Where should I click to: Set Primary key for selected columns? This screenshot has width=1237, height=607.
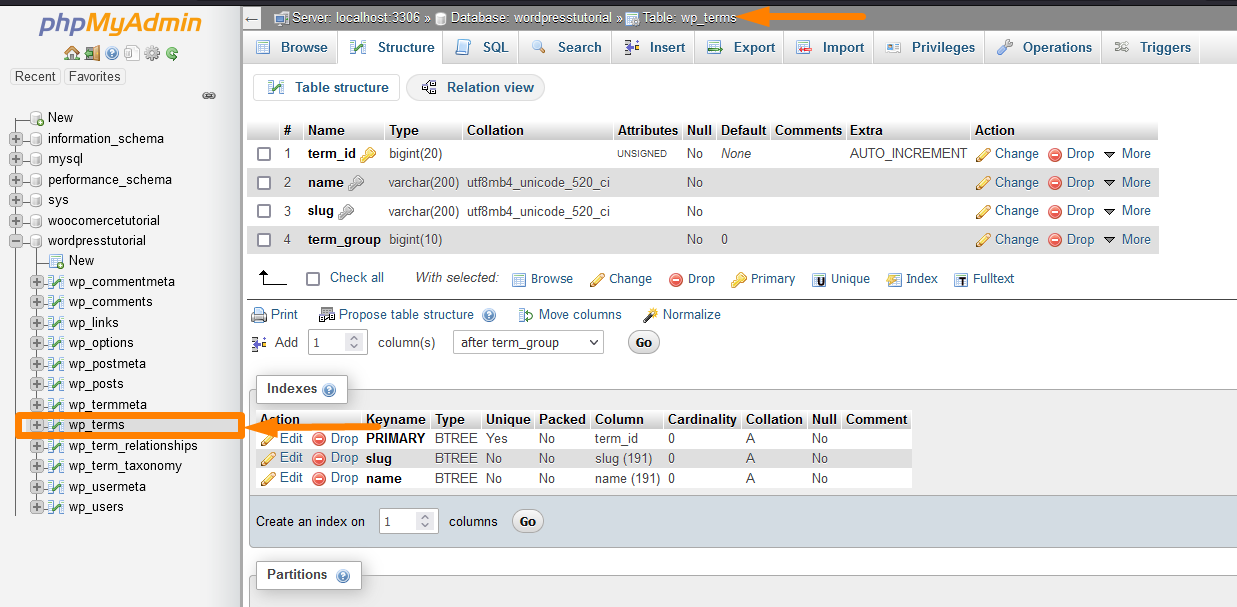pyautogui.click(x=763, y=279)
